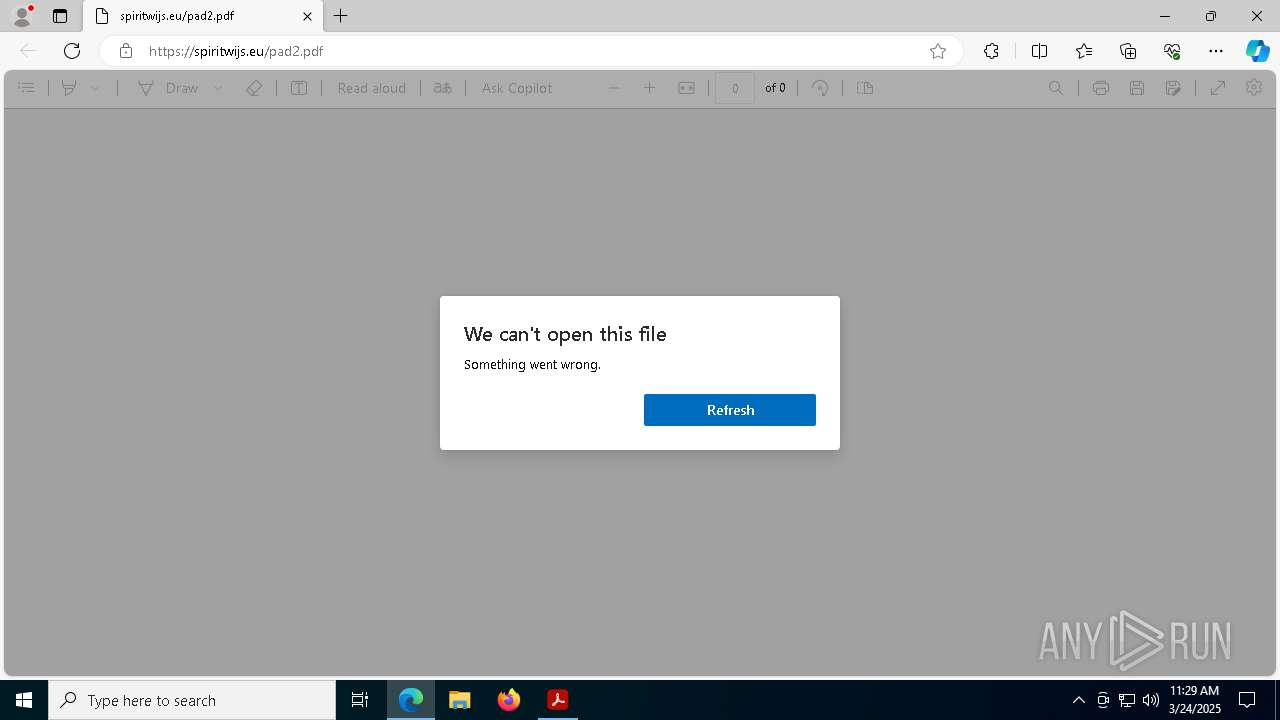The image size is (1280, 720).
Task: Launch Firefox from taskbar
Action: coord(509,700)
